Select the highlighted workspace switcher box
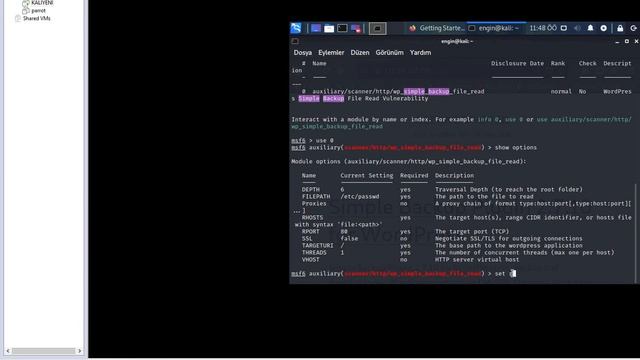Viewport: 640px width, 360px height. coord(378,28)
